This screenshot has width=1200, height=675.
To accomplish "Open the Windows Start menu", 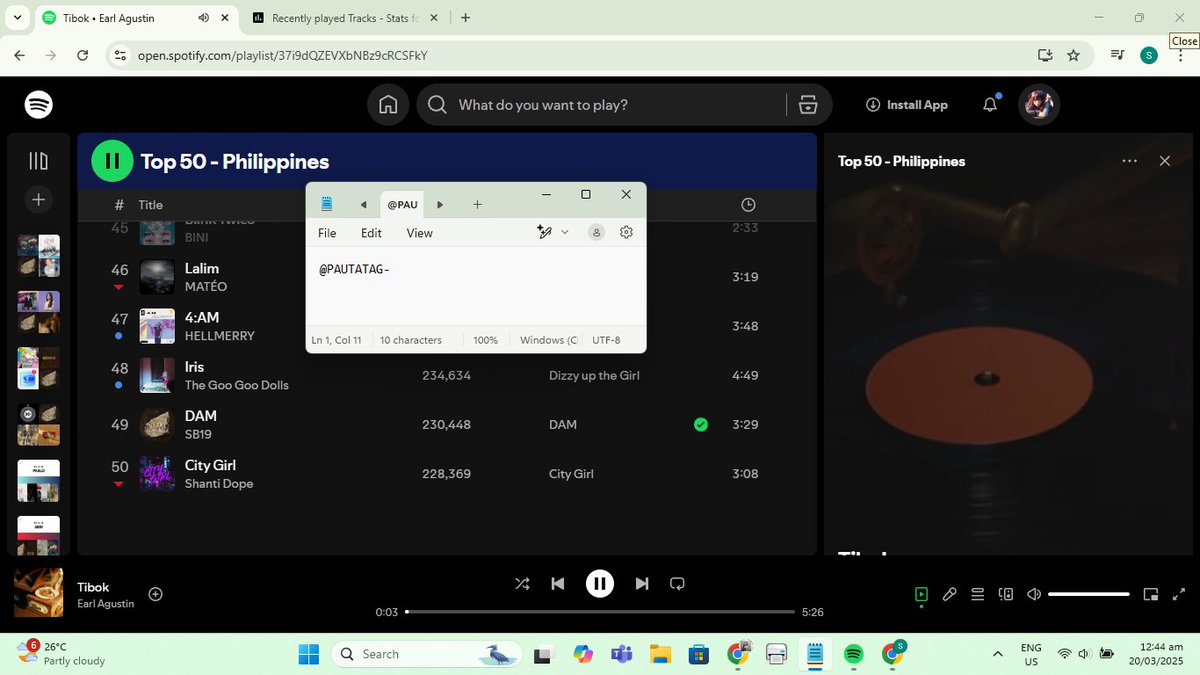I will pyautogui.click(x=309, y=654).
